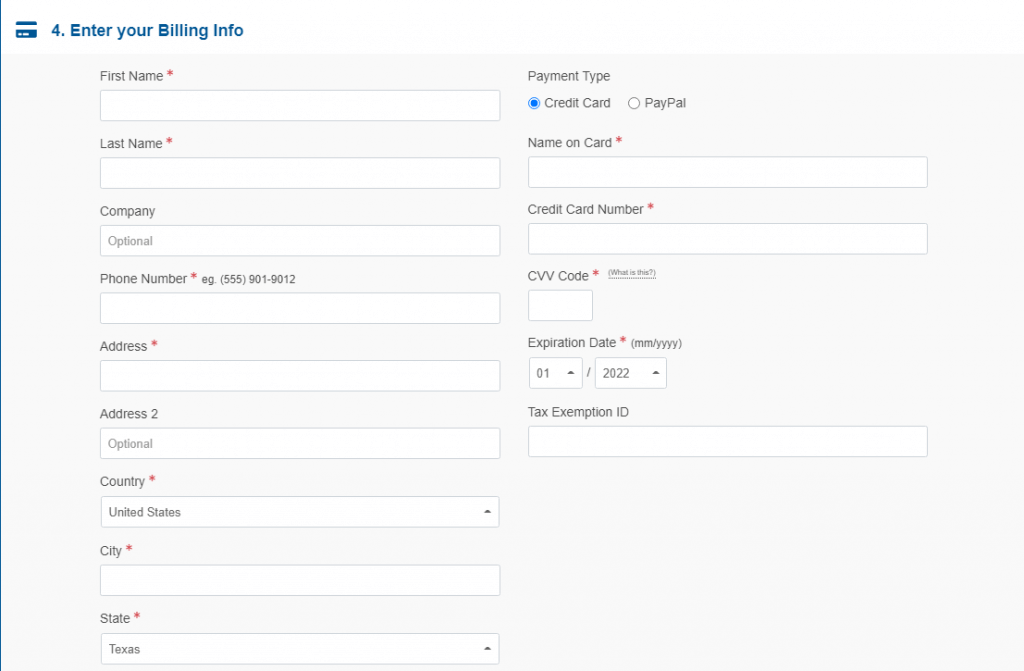Click the Tax Exemption ID field
The width and height of the screenshot is (1024, 671).
click(727, 442)
